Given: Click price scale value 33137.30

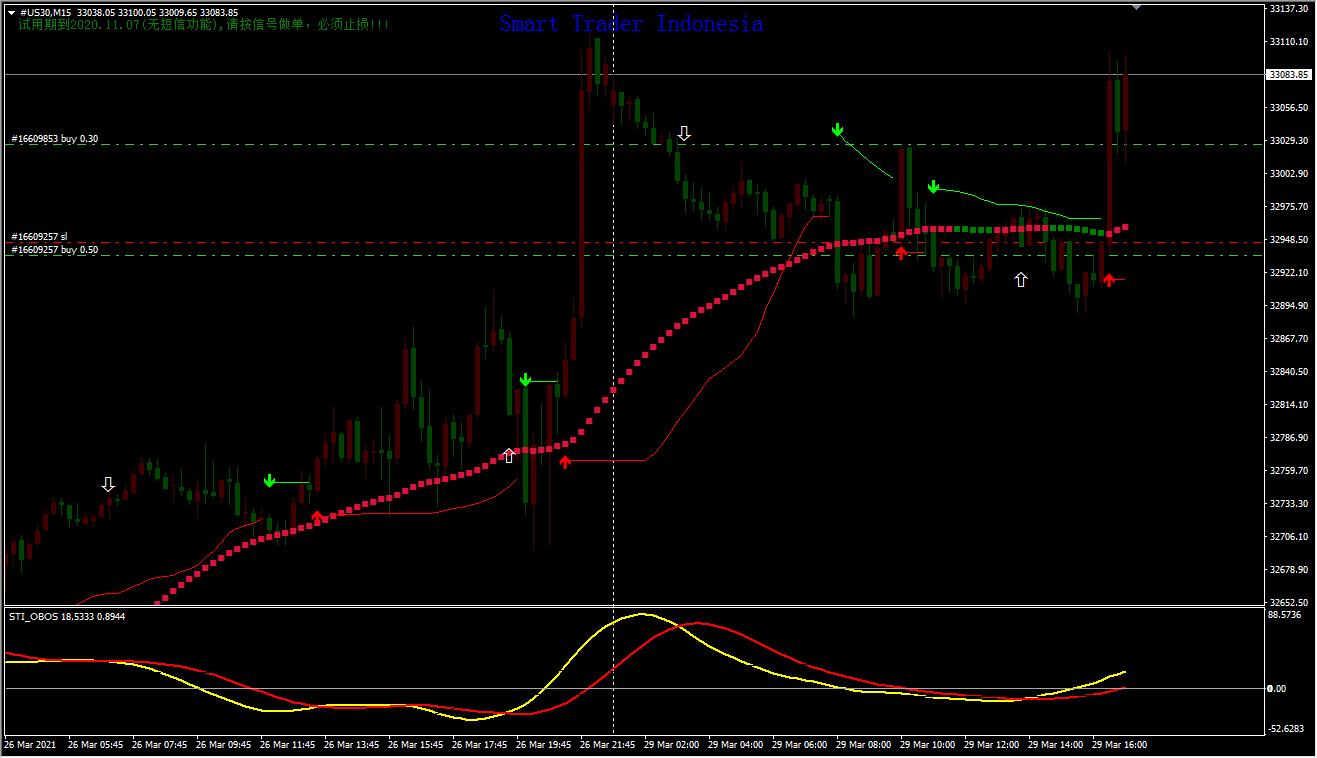Looking at the screenshot, I should point(1288,9).
